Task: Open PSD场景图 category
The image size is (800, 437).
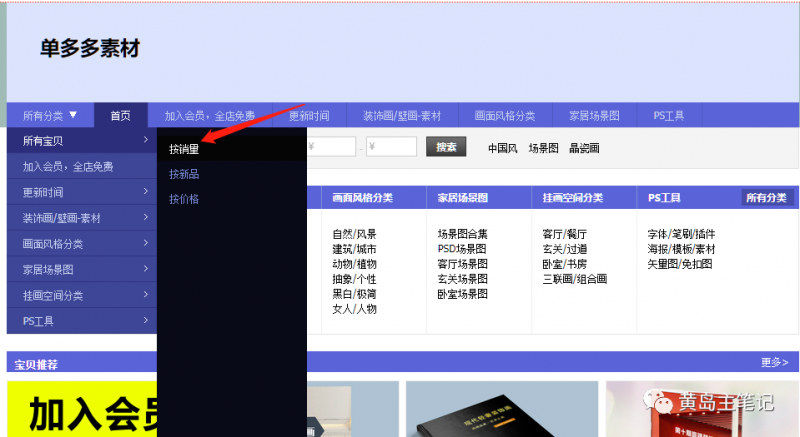Action: (x=462, y=249)
